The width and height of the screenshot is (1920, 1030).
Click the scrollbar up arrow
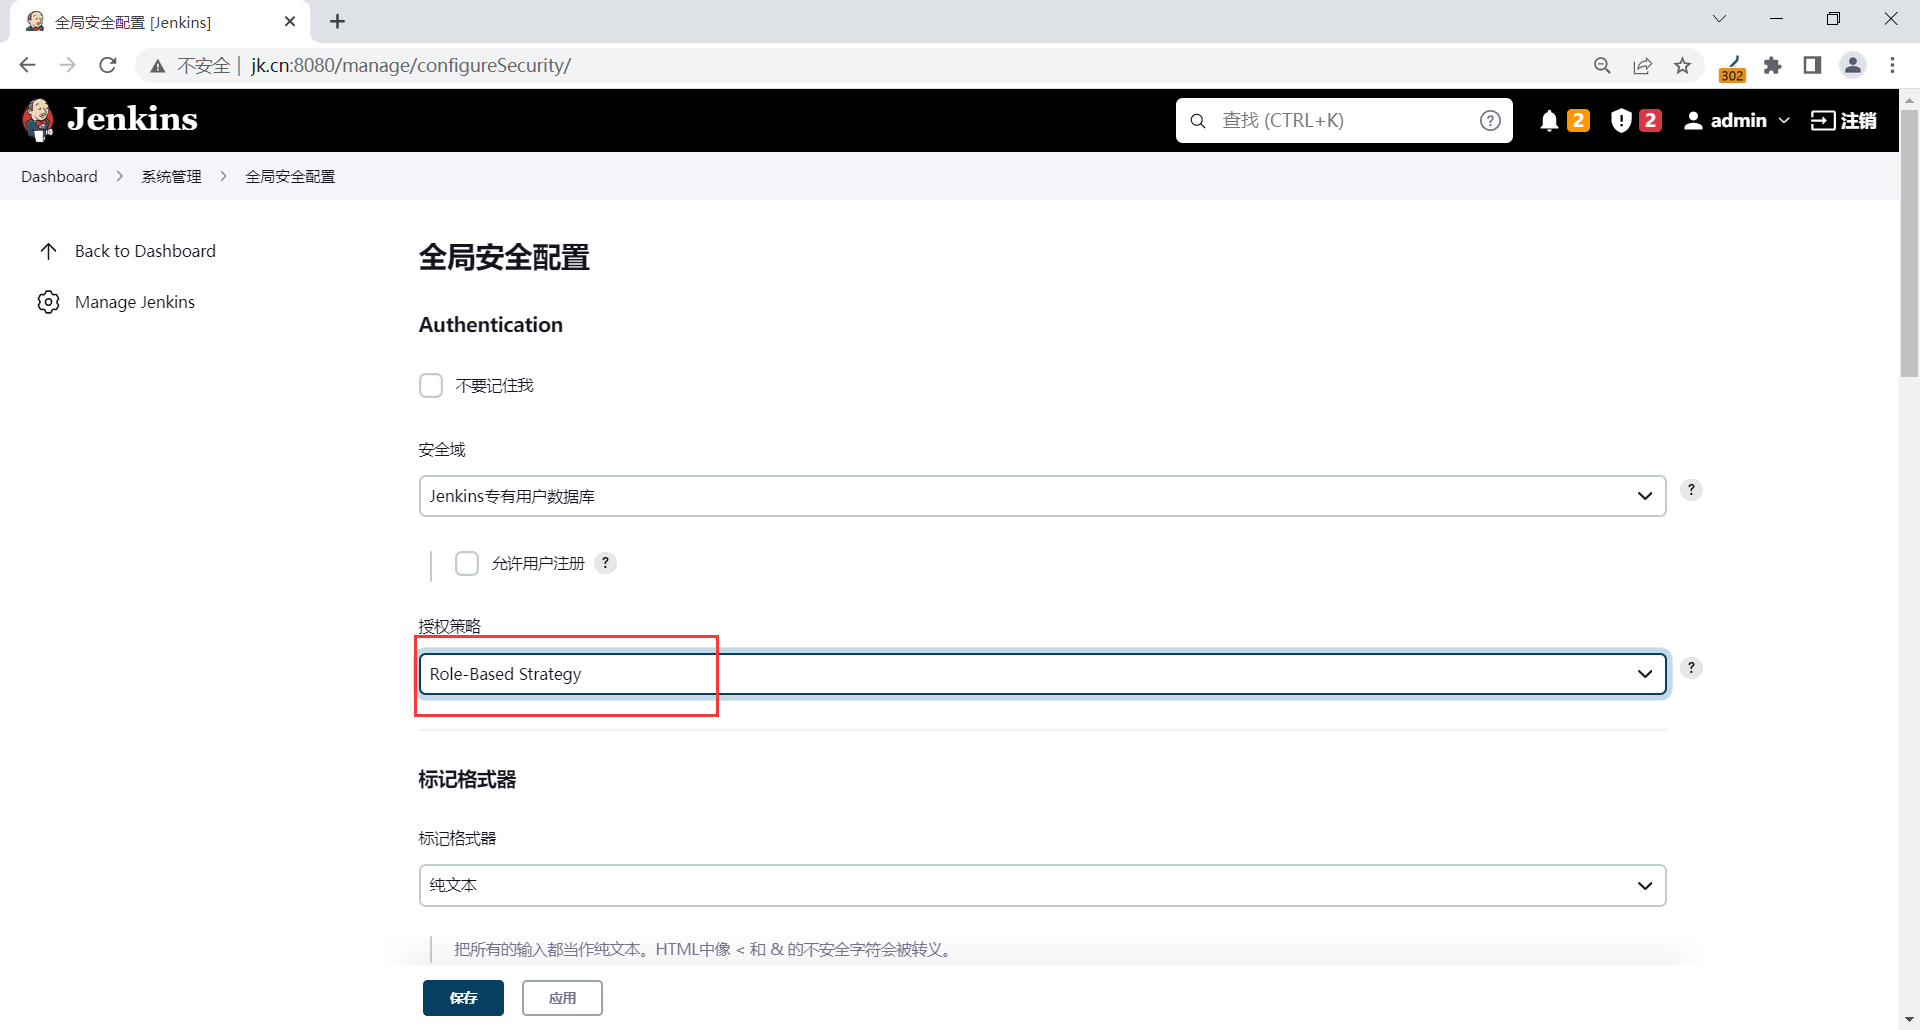[1909, 99]
